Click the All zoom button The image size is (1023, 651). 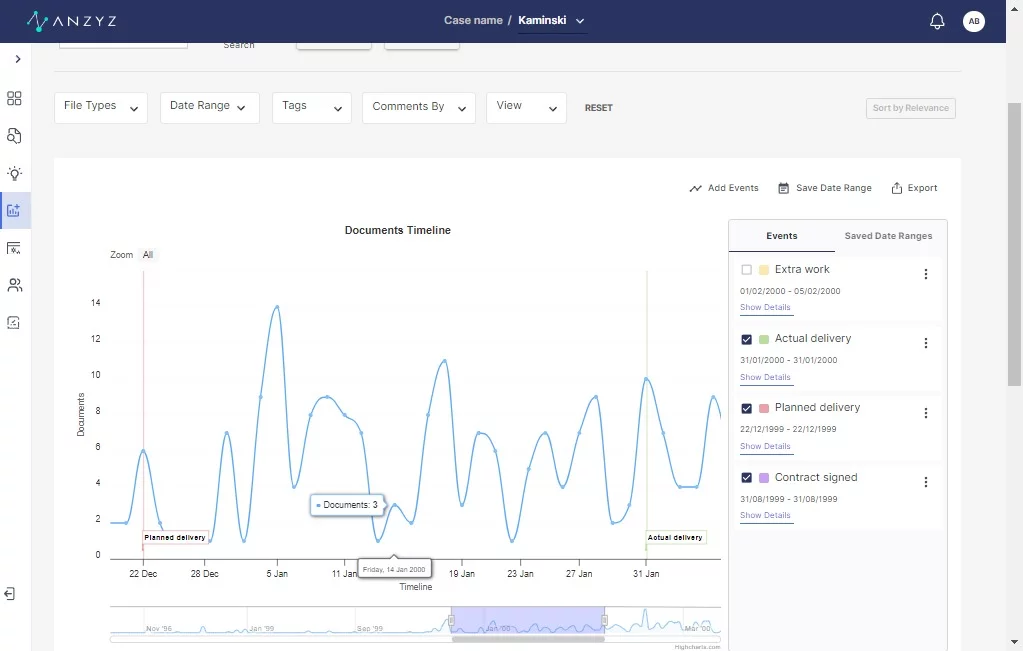148,255
